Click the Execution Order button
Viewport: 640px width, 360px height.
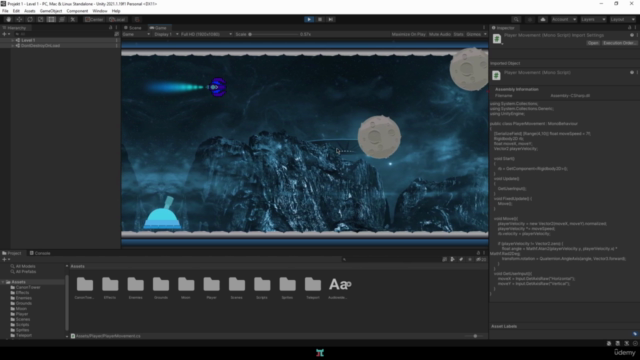[619, 43]
